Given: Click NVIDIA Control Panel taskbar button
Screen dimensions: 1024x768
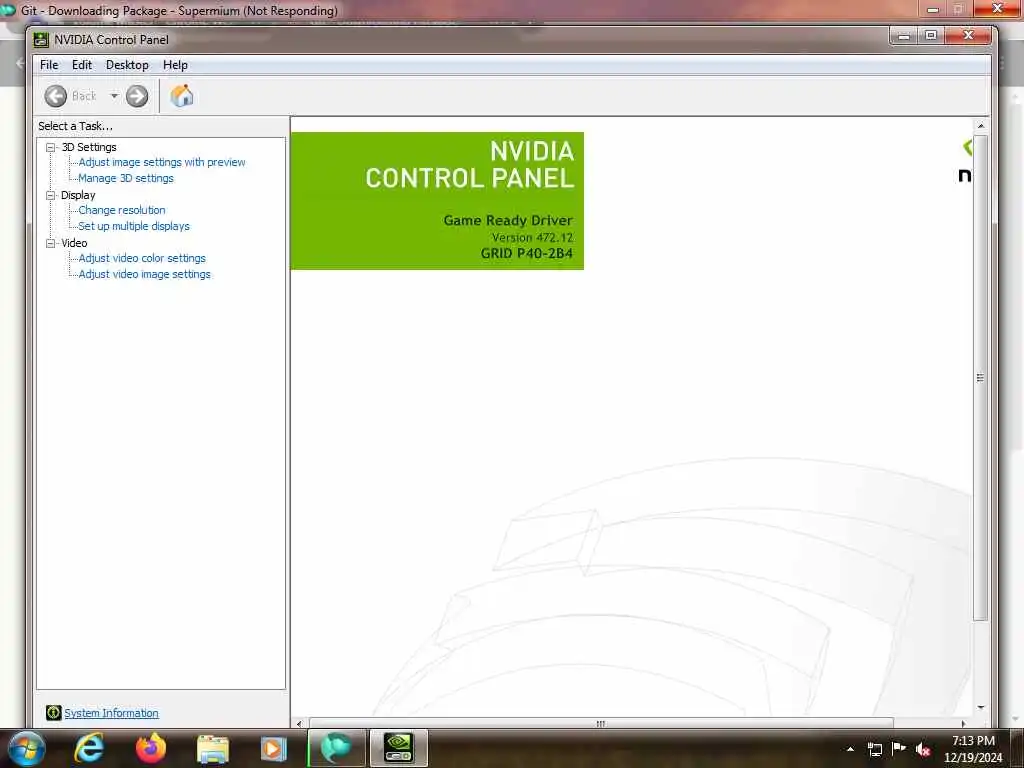Looking at the screenshot, I should [398, 748].
